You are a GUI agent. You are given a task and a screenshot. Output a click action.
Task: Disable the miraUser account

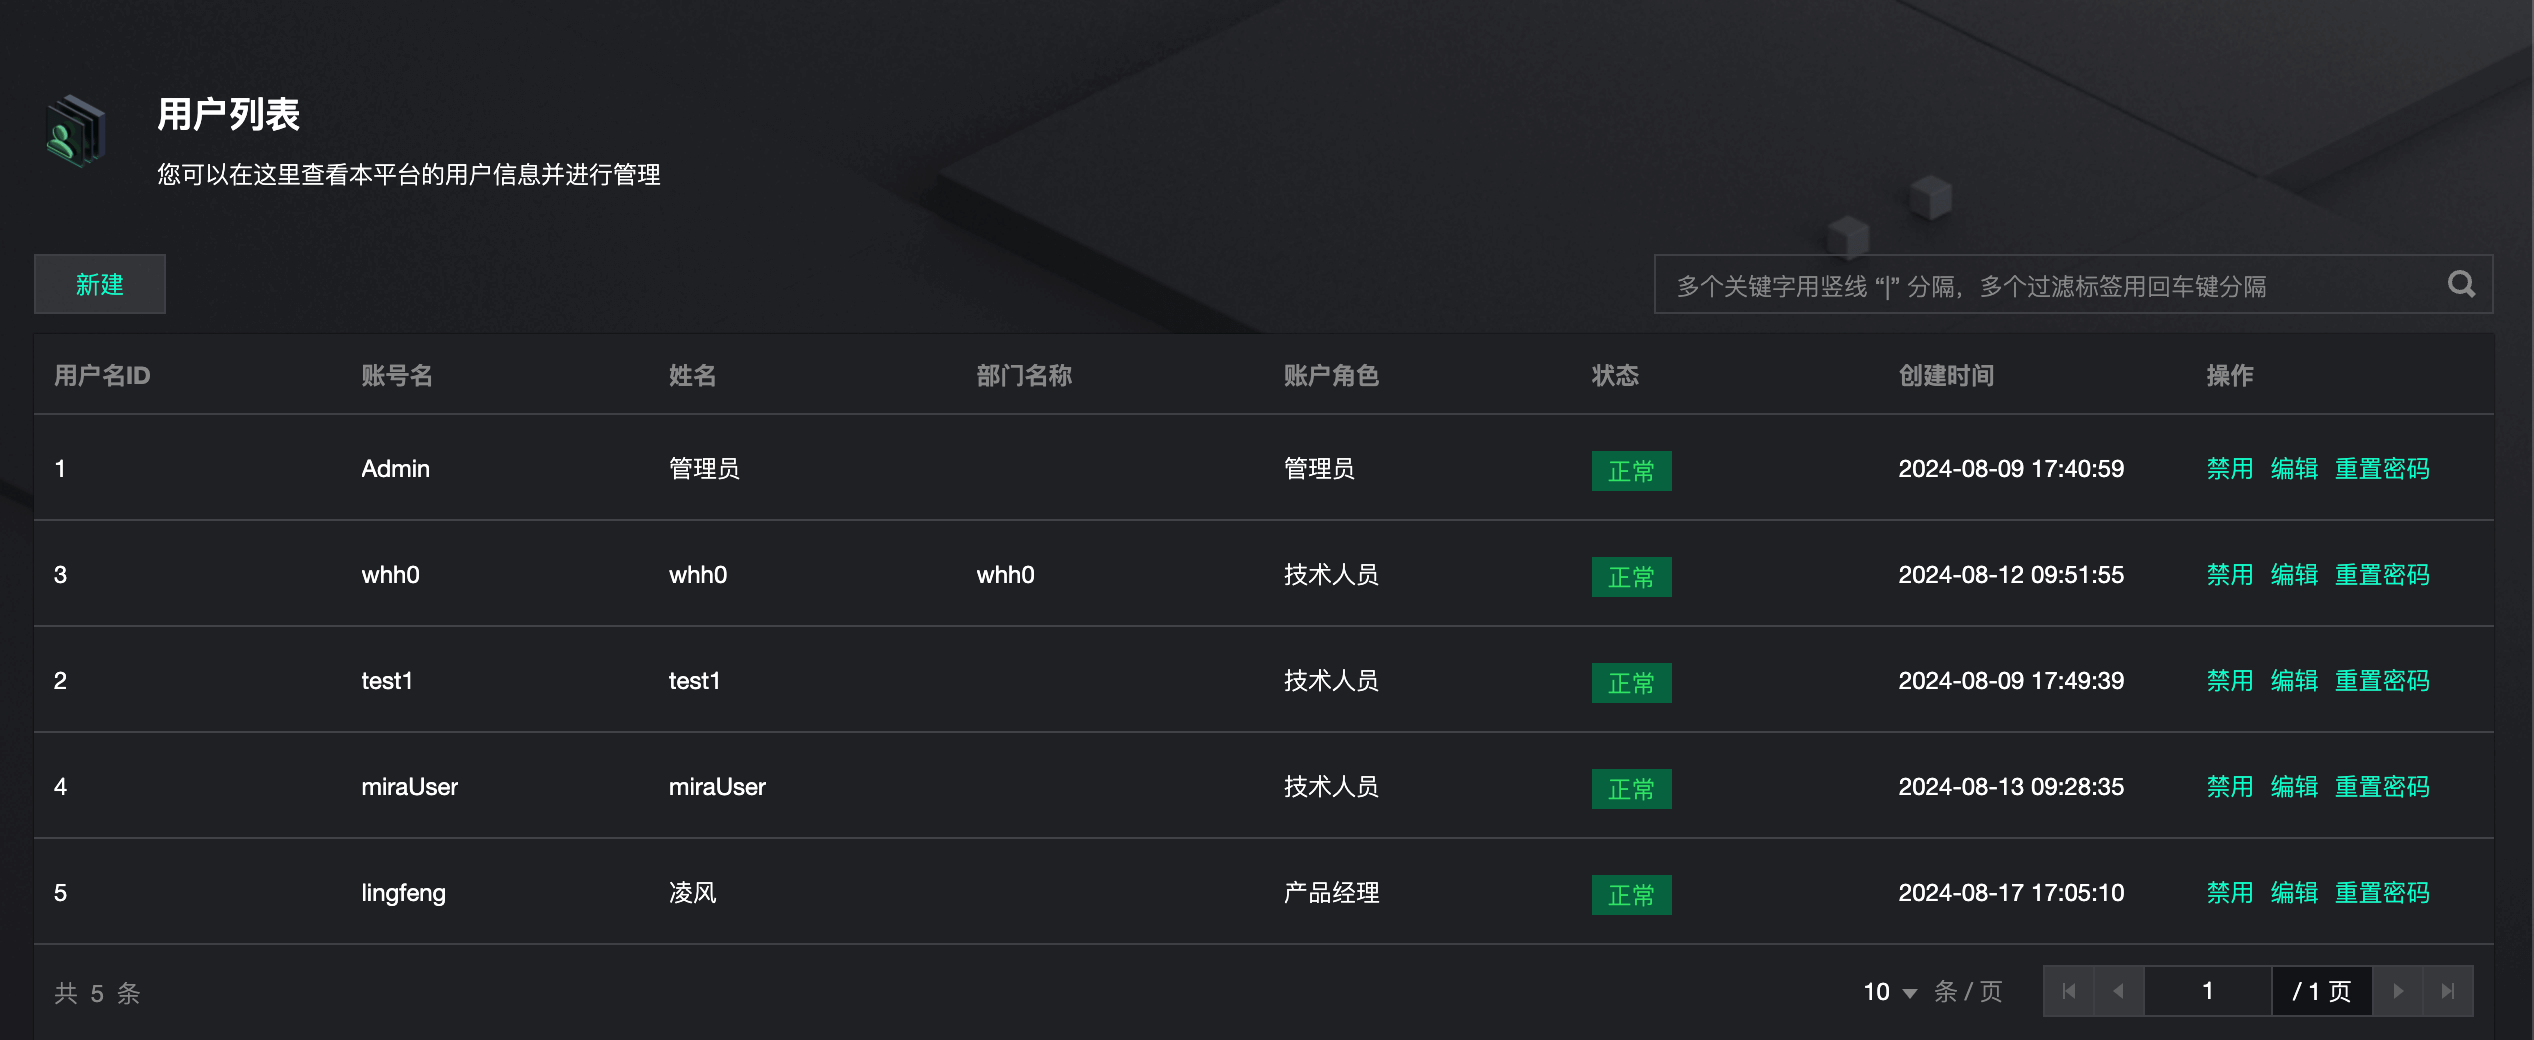click(x=2229, y=787)
